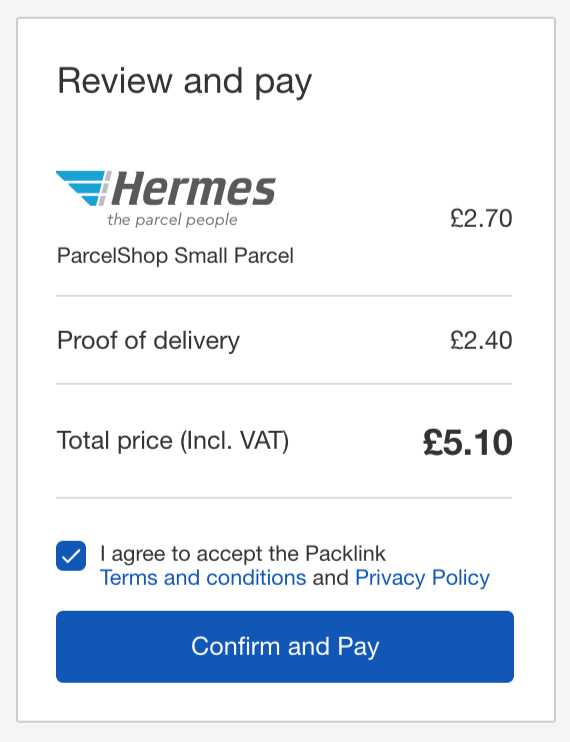Screen dimensions: 570x742
Task: Click the Review and pay heading
Action: point(184,82)
